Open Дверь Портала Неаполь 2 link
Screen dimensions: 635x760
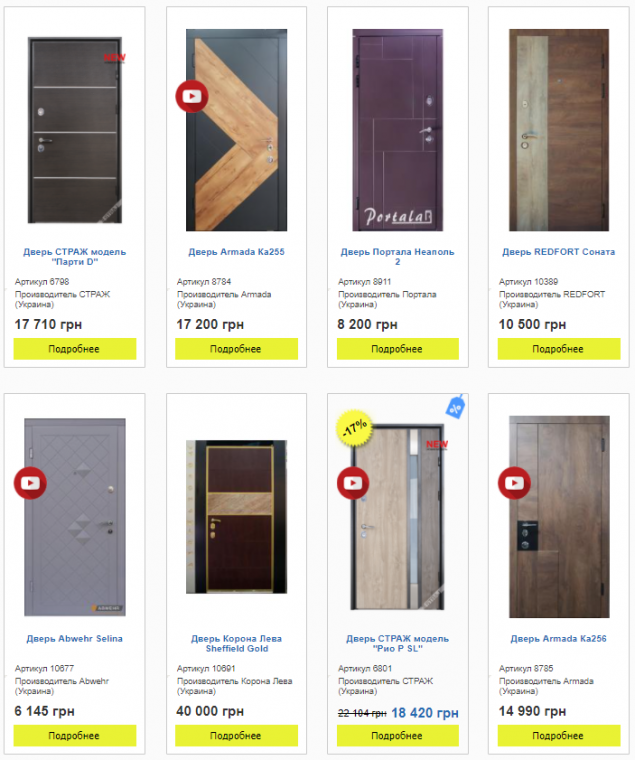[x=397, y=256]
